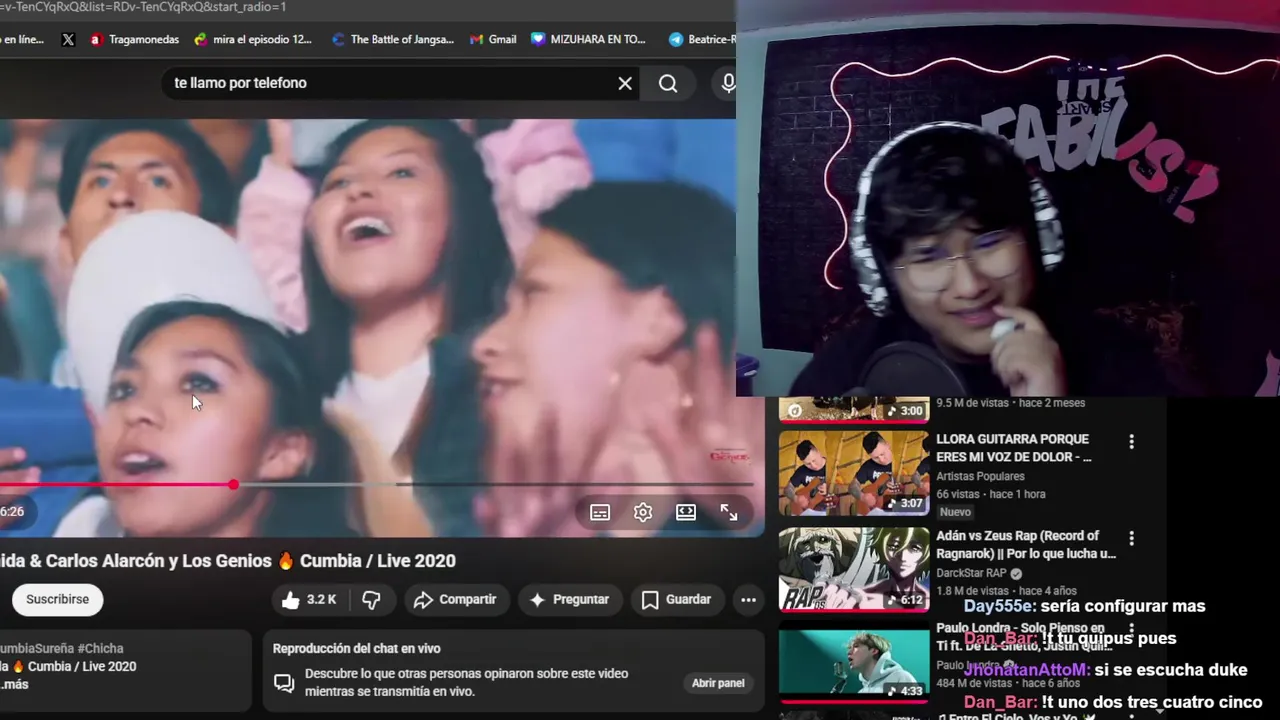This screenshot has height=720, width=1280.
Task: Open 'The Battle of Jangsa' bookmark
Action: pos(393,39)
